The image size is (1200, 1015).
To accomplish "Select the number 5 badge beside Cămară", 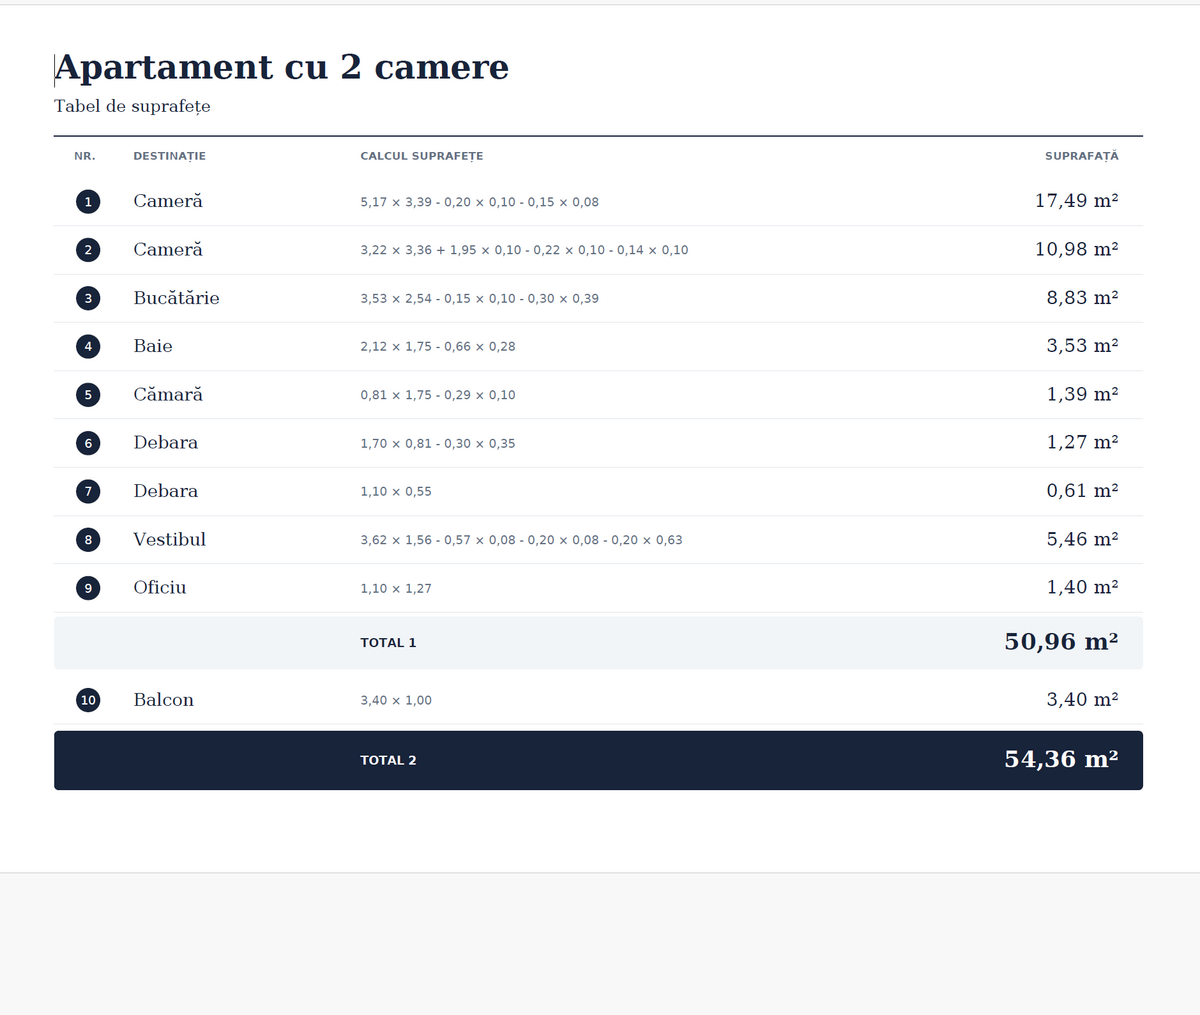I will coord(88,395).
